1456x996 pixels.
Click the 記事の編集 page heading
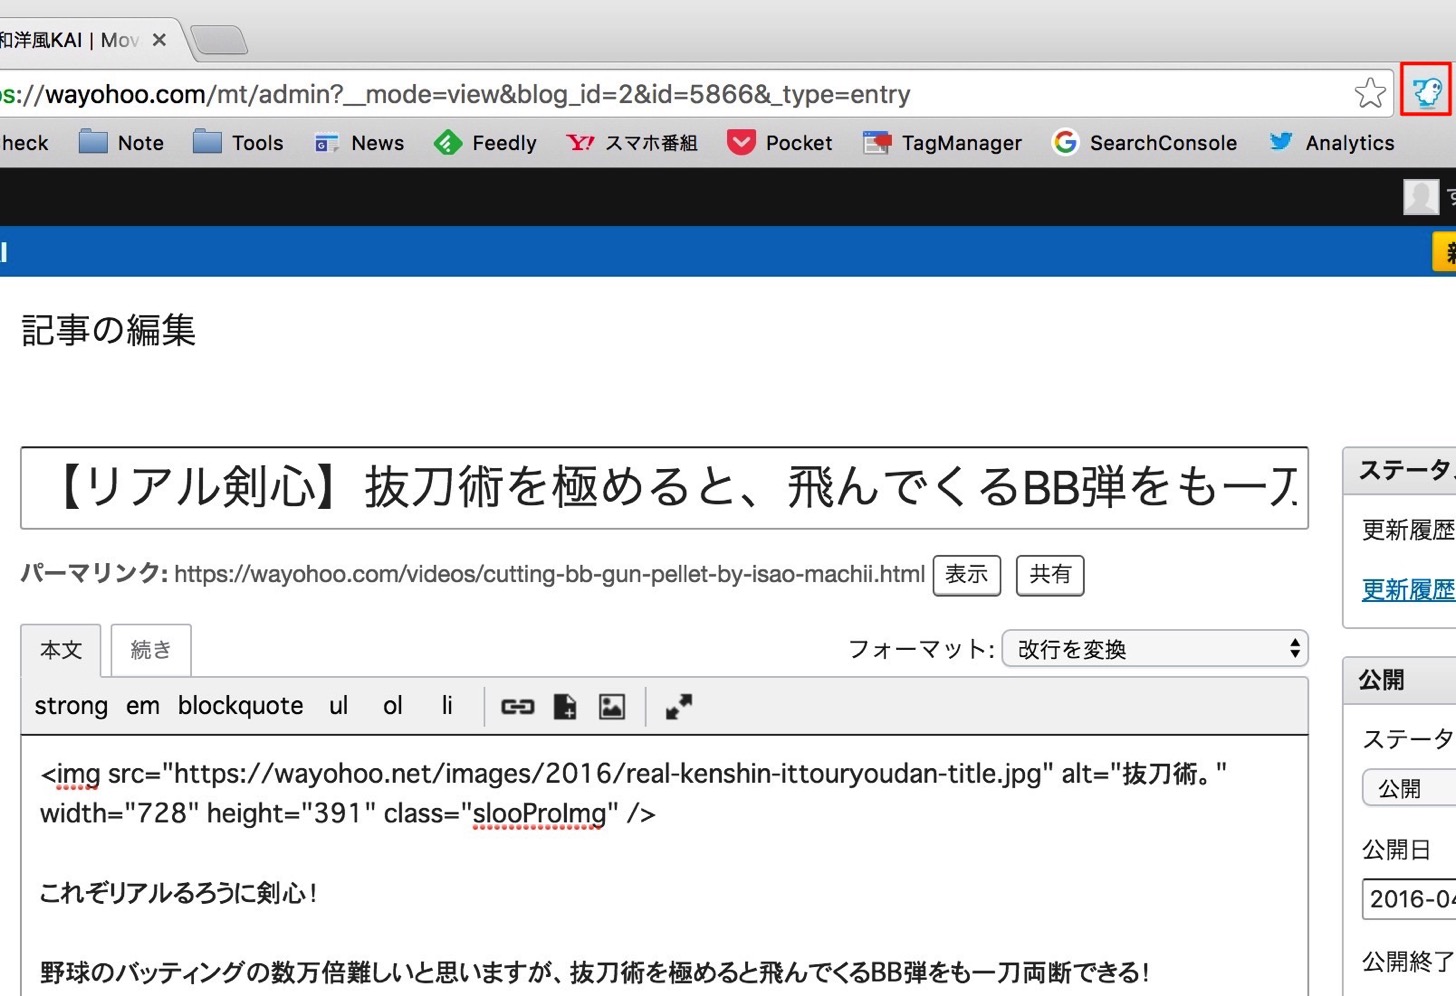click(108, 330)
